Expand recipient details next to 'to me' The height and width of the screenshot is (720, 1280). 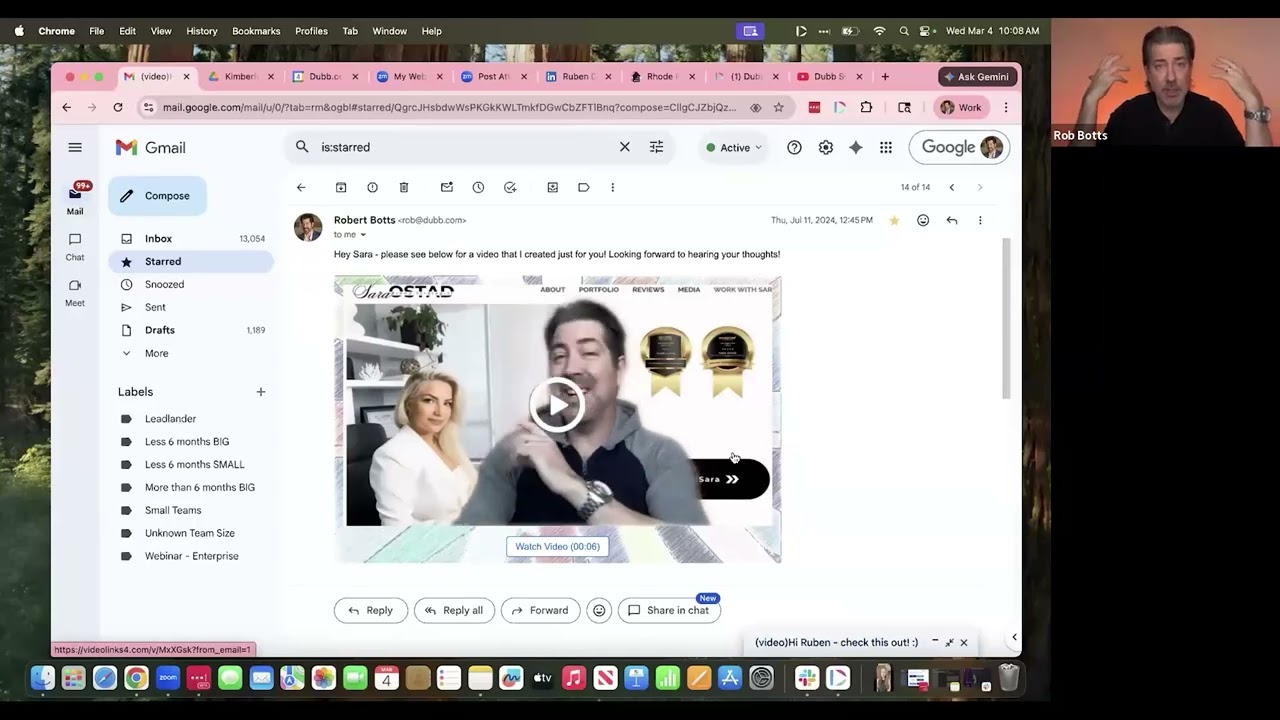pyautogui.click(x=362, y=235)
